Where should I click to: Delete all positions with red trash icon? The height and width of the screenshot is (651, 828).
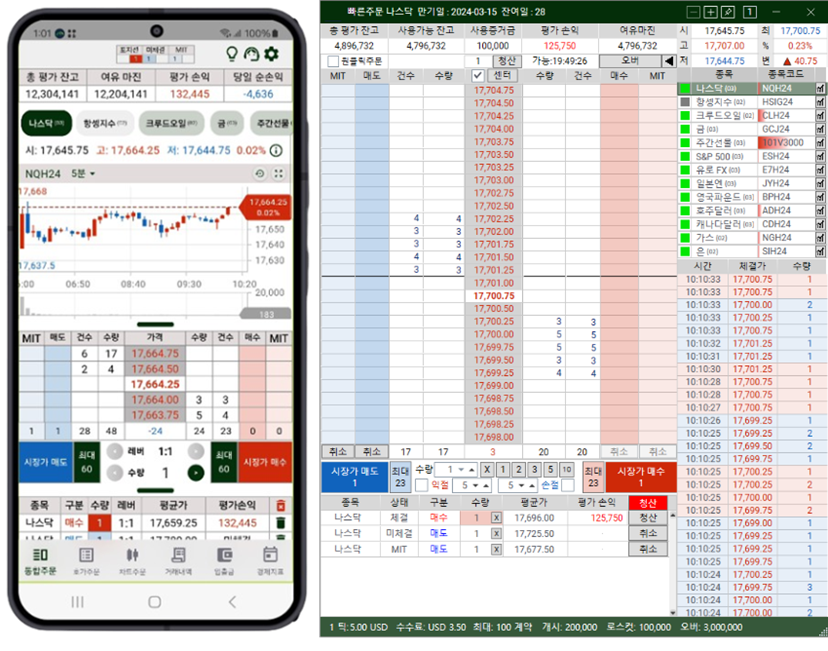click(280, 507)
